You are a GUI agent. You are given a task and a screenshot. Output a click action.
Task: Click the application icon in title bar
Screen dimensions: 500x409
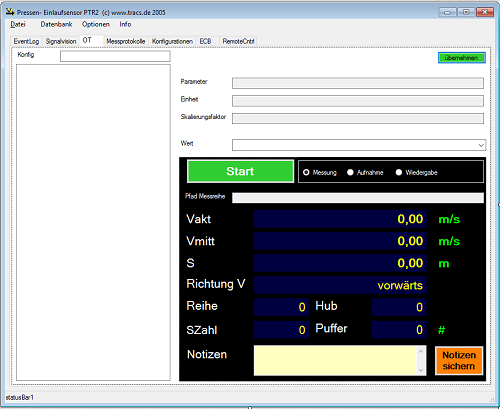click(x=10, y=12)
